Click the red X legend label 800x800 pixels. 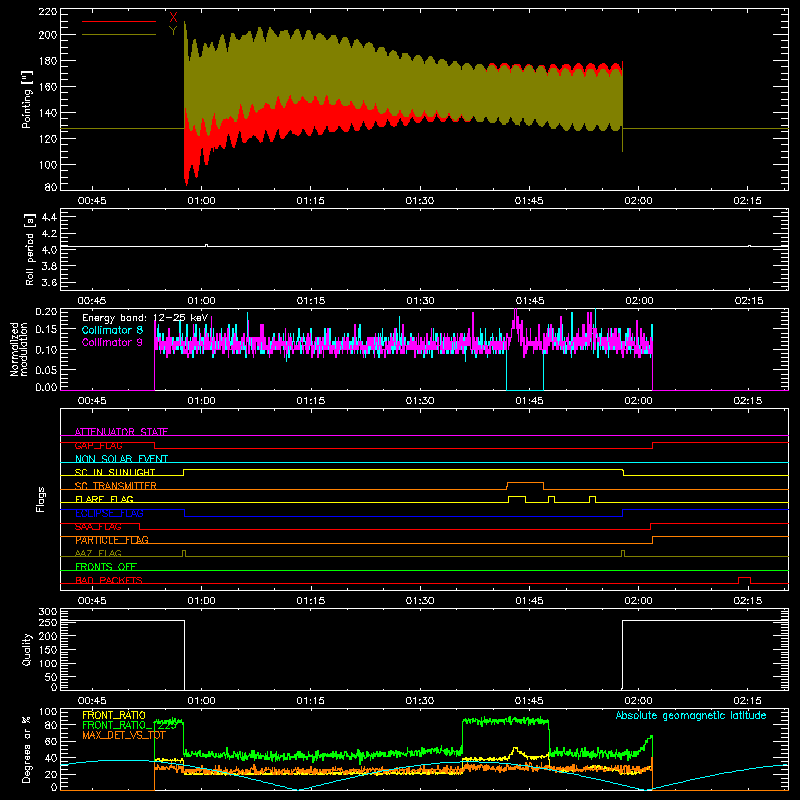(x=173, y=17)
